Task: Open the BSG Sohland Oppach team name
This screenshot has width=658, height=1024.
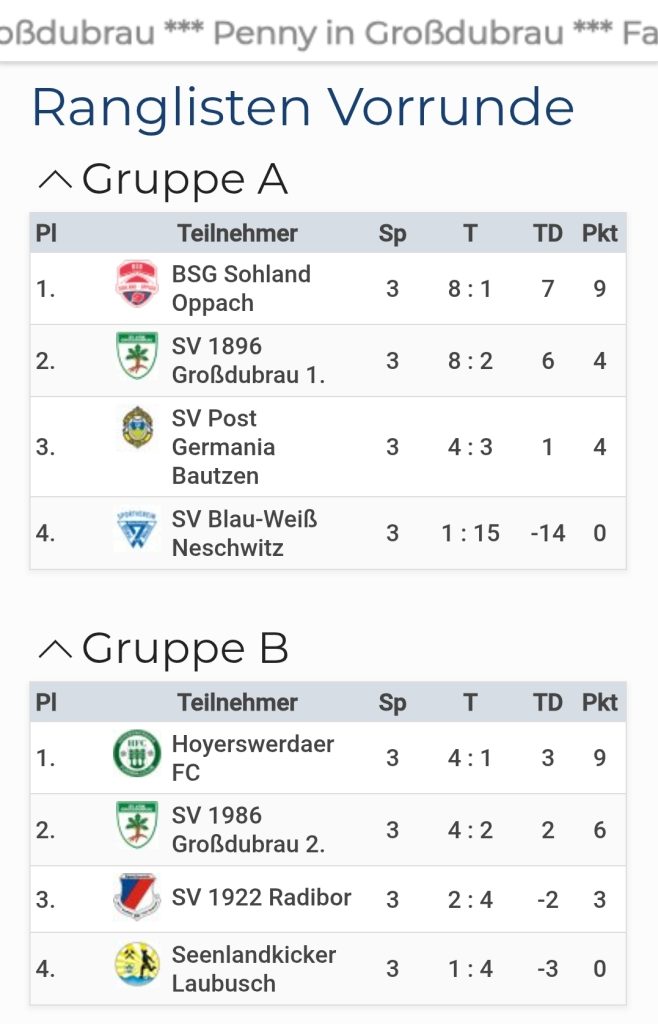Action: pyautogui.click(x=241, y=288)
